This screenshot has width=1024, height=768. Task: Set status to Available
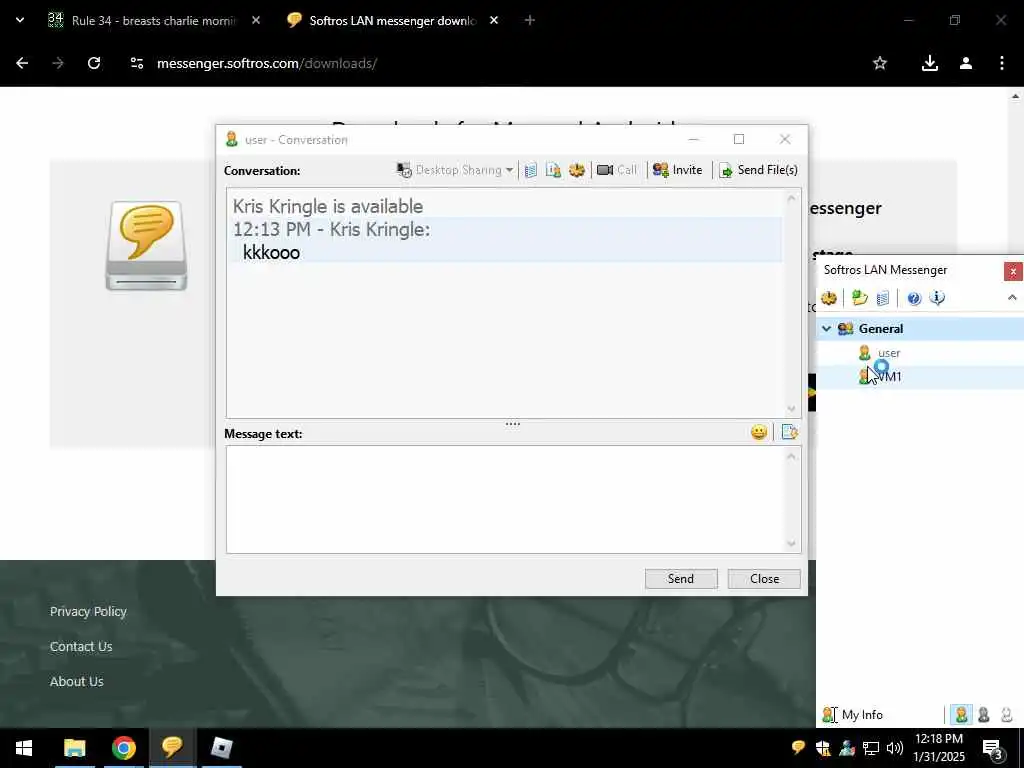click(x=961, y=715)
